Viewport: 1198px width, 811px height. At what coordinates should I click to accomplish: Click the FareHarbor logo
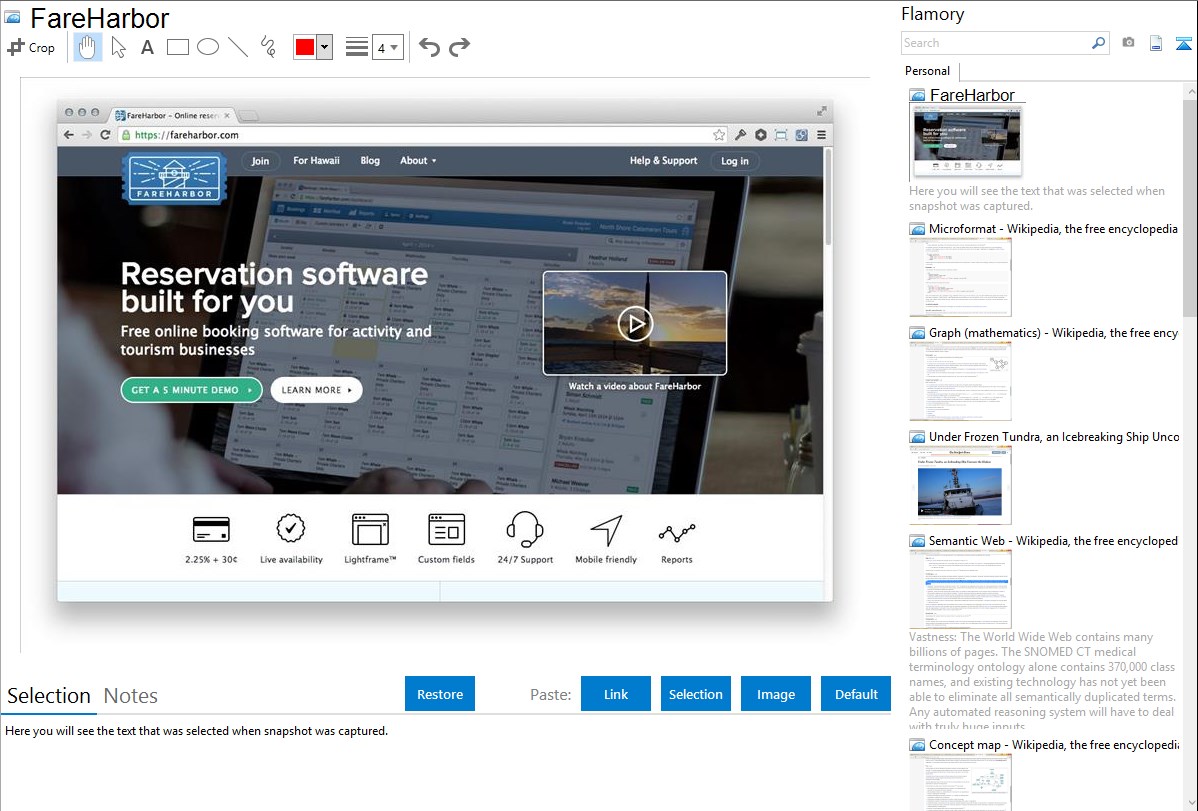pyautogui.click(x=174, y=178)
